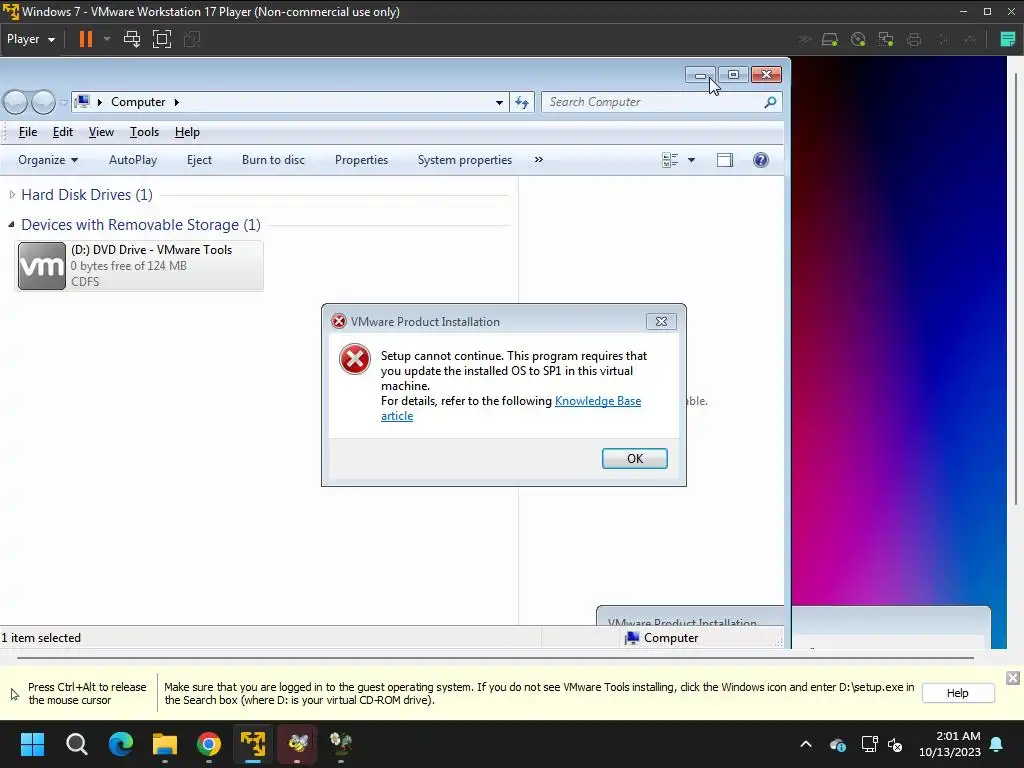Click in the Search Computer box

pos(653,102)
